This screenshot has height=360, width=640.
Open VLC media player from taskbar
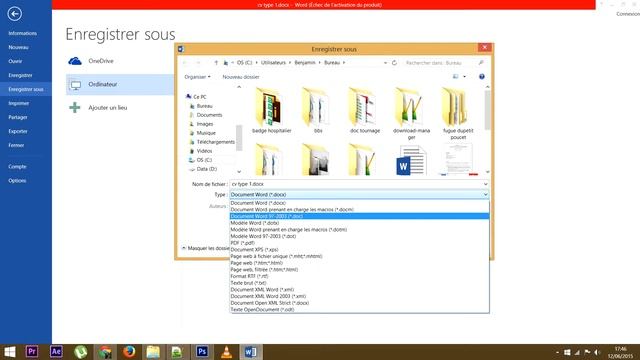[226, 352]
